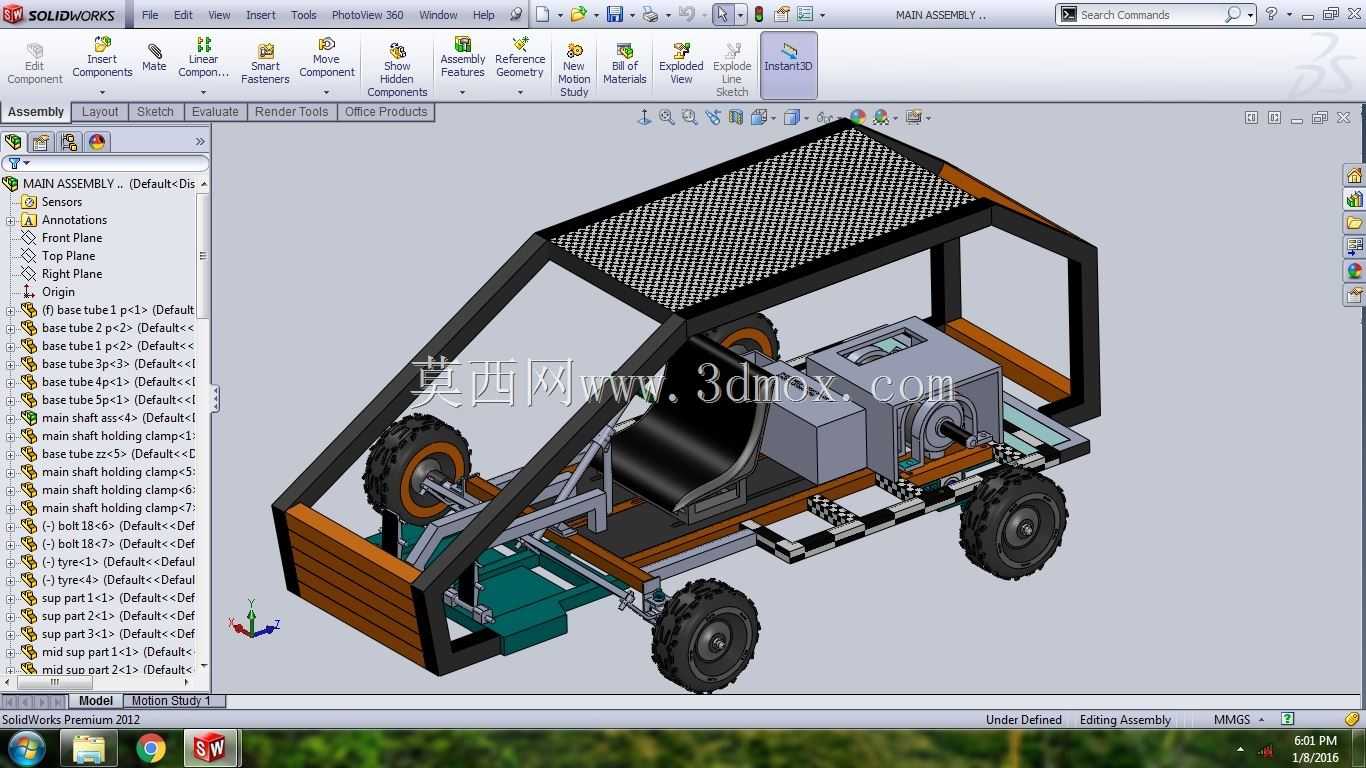The height and width of the screenshot is (768, 1366).
Task: Toggle the Instant3D button
Action: [x=788, y=65]
